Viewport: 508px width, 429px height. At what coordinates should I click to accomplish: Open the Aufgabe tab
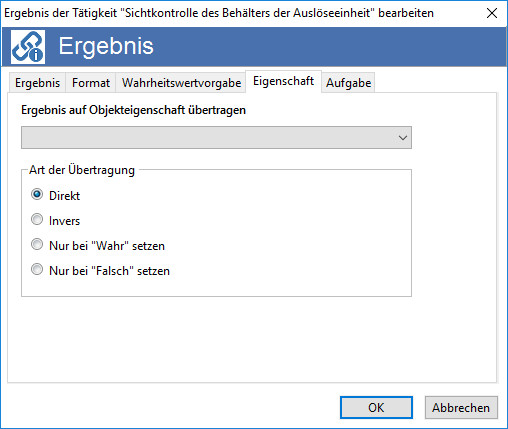tap(348, 83)
